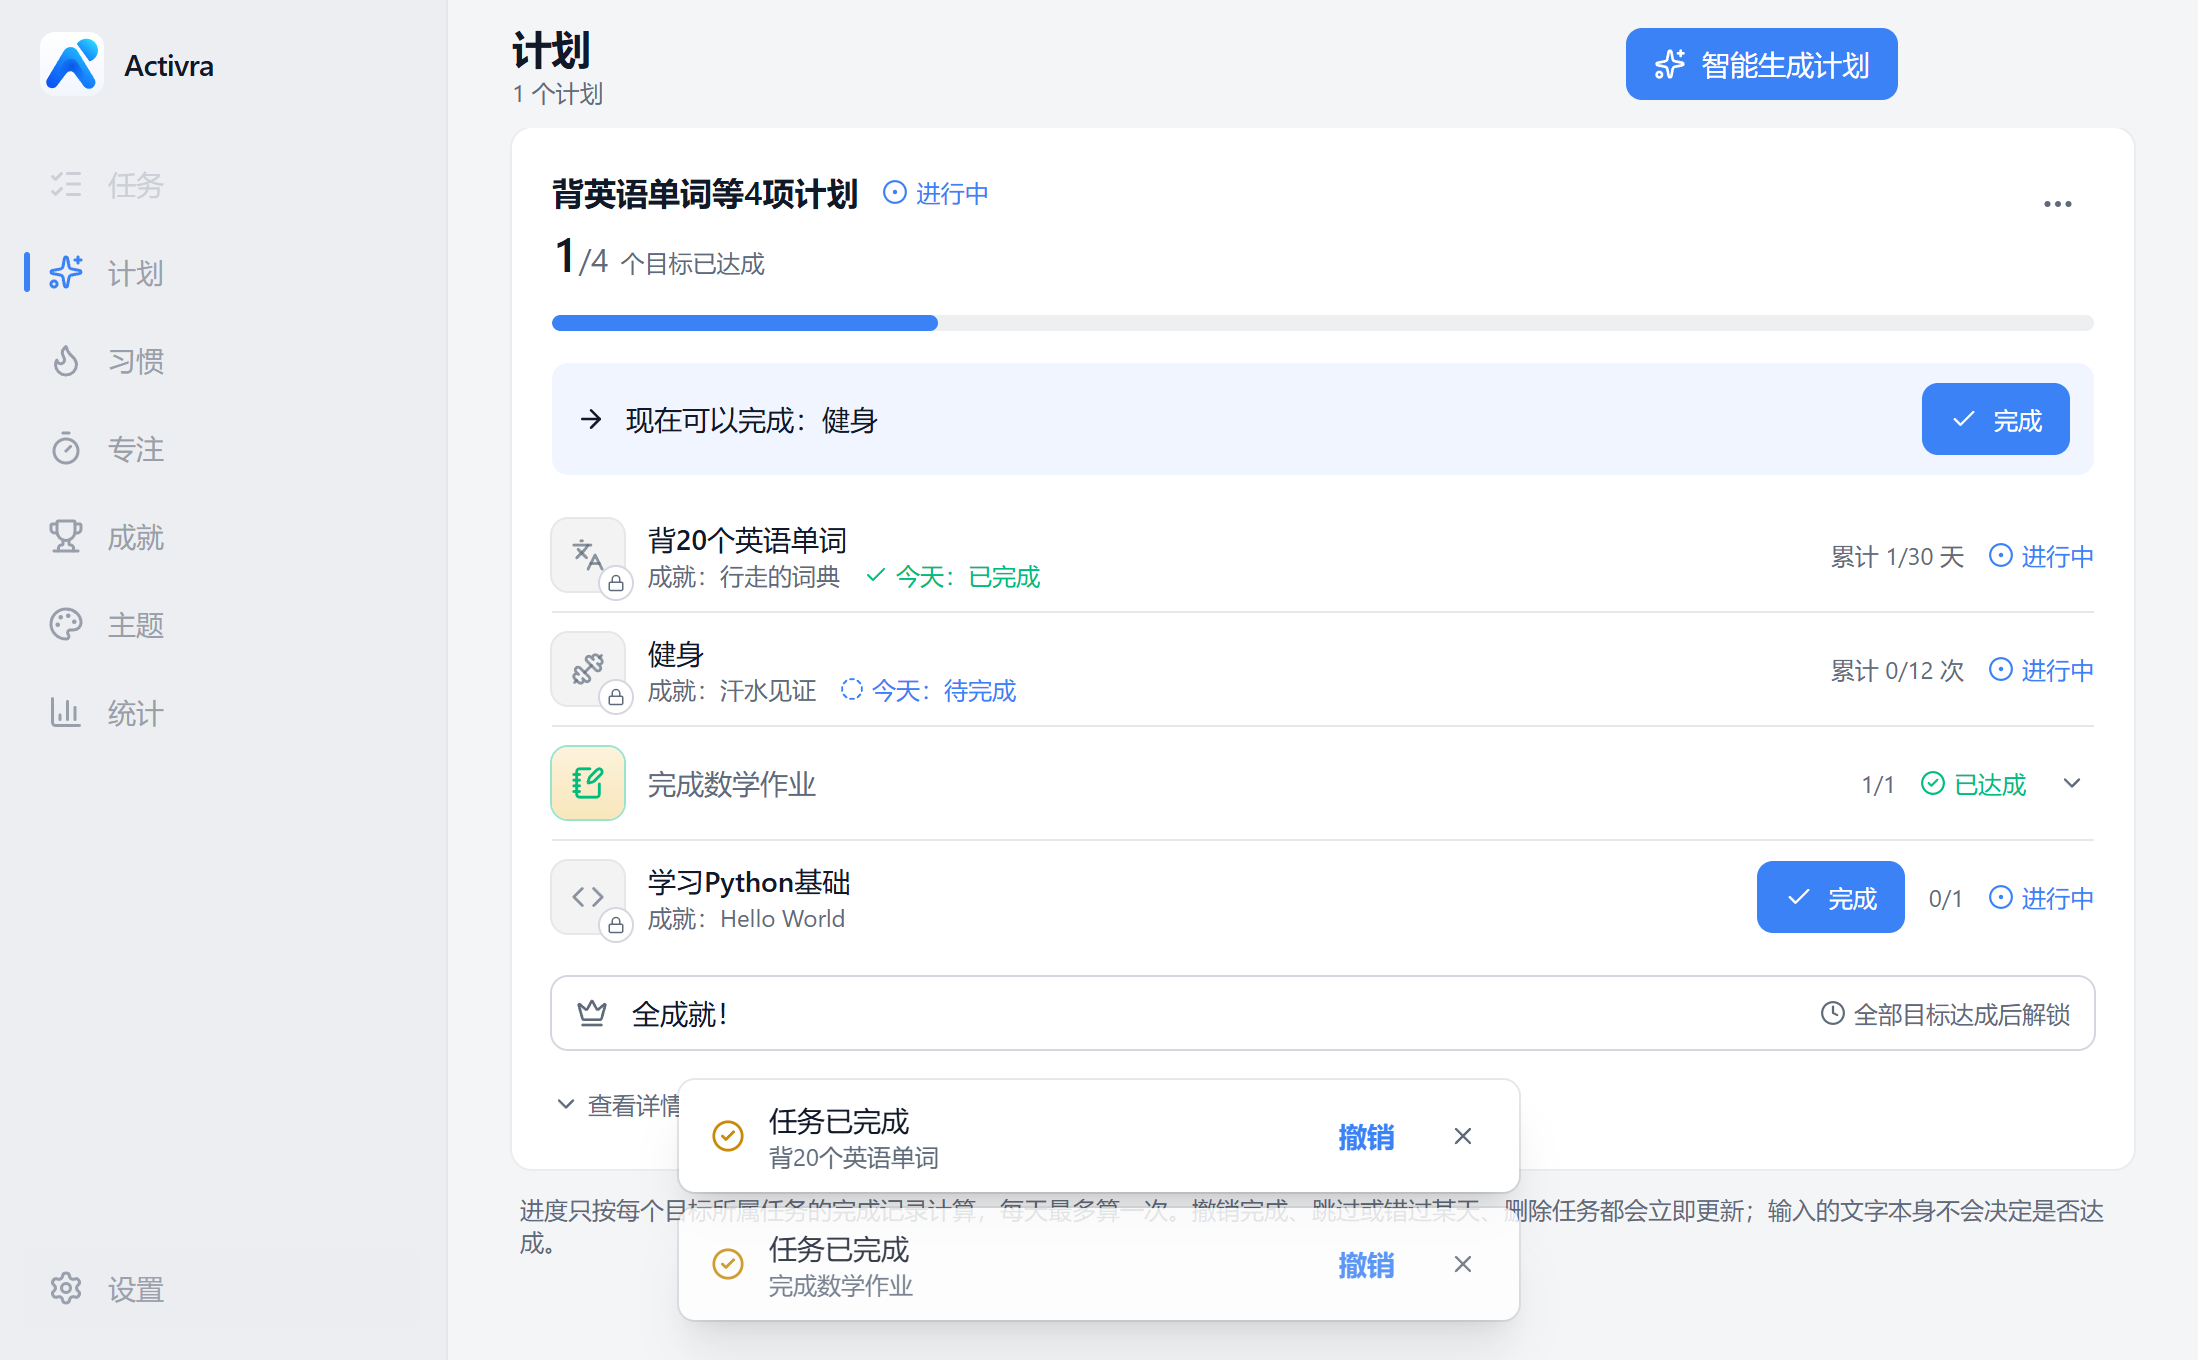The image size is (2198, 1360).
Task: Click check icon in 完成数学作业 toast
Action: 728,1264
